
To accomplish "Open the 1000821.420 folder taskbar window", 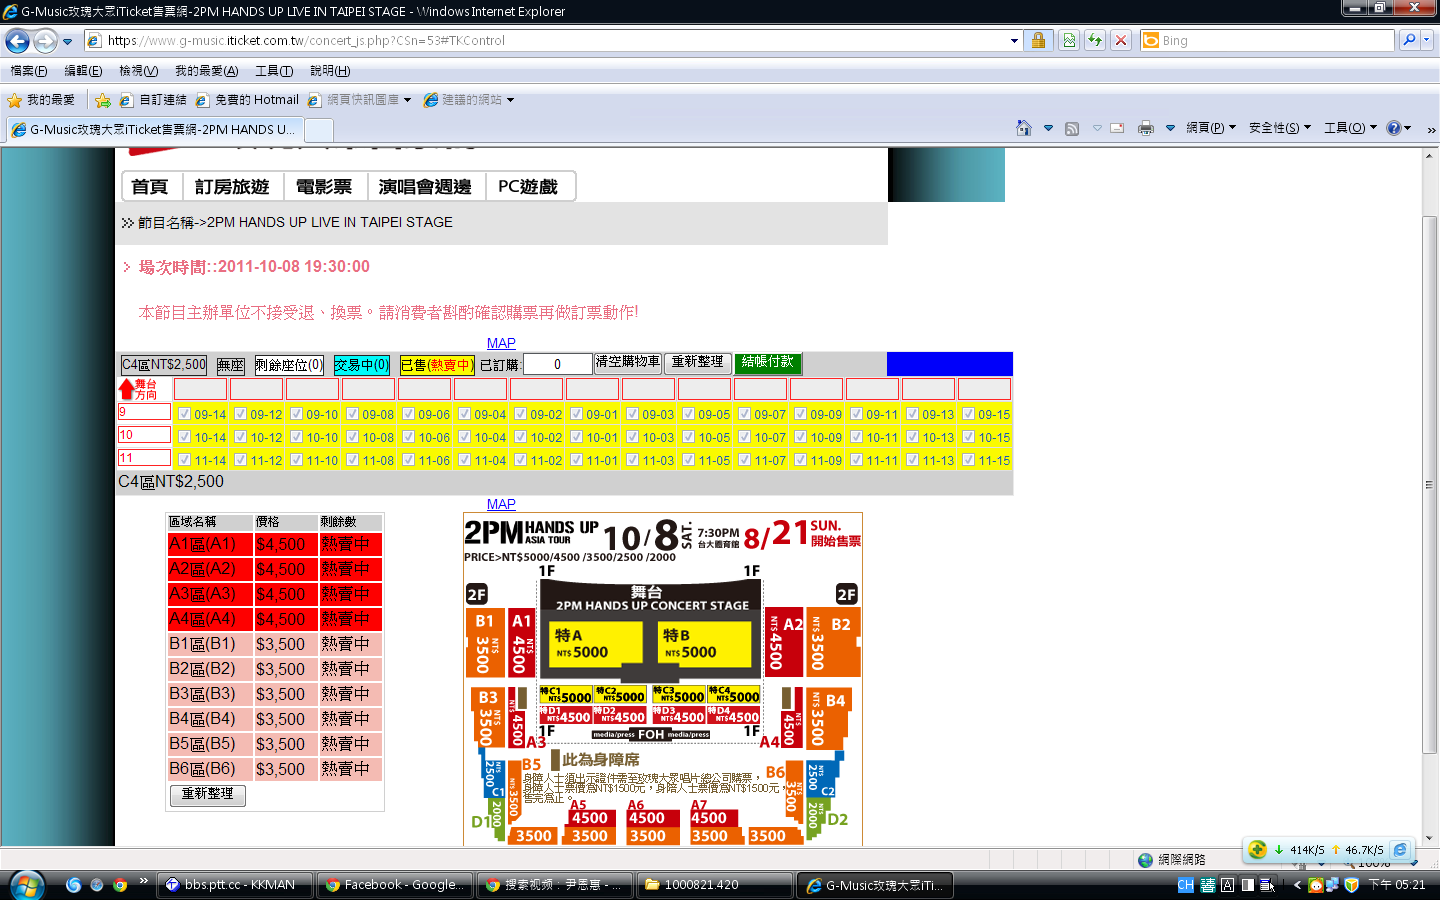I will 714,885.
